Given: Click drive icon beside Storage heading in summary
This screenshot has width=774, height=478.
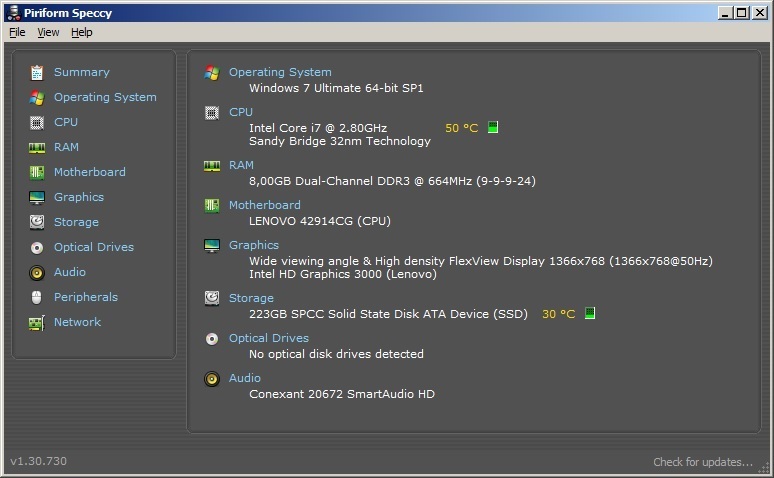Looking at the screenshot, I should 212,298.
